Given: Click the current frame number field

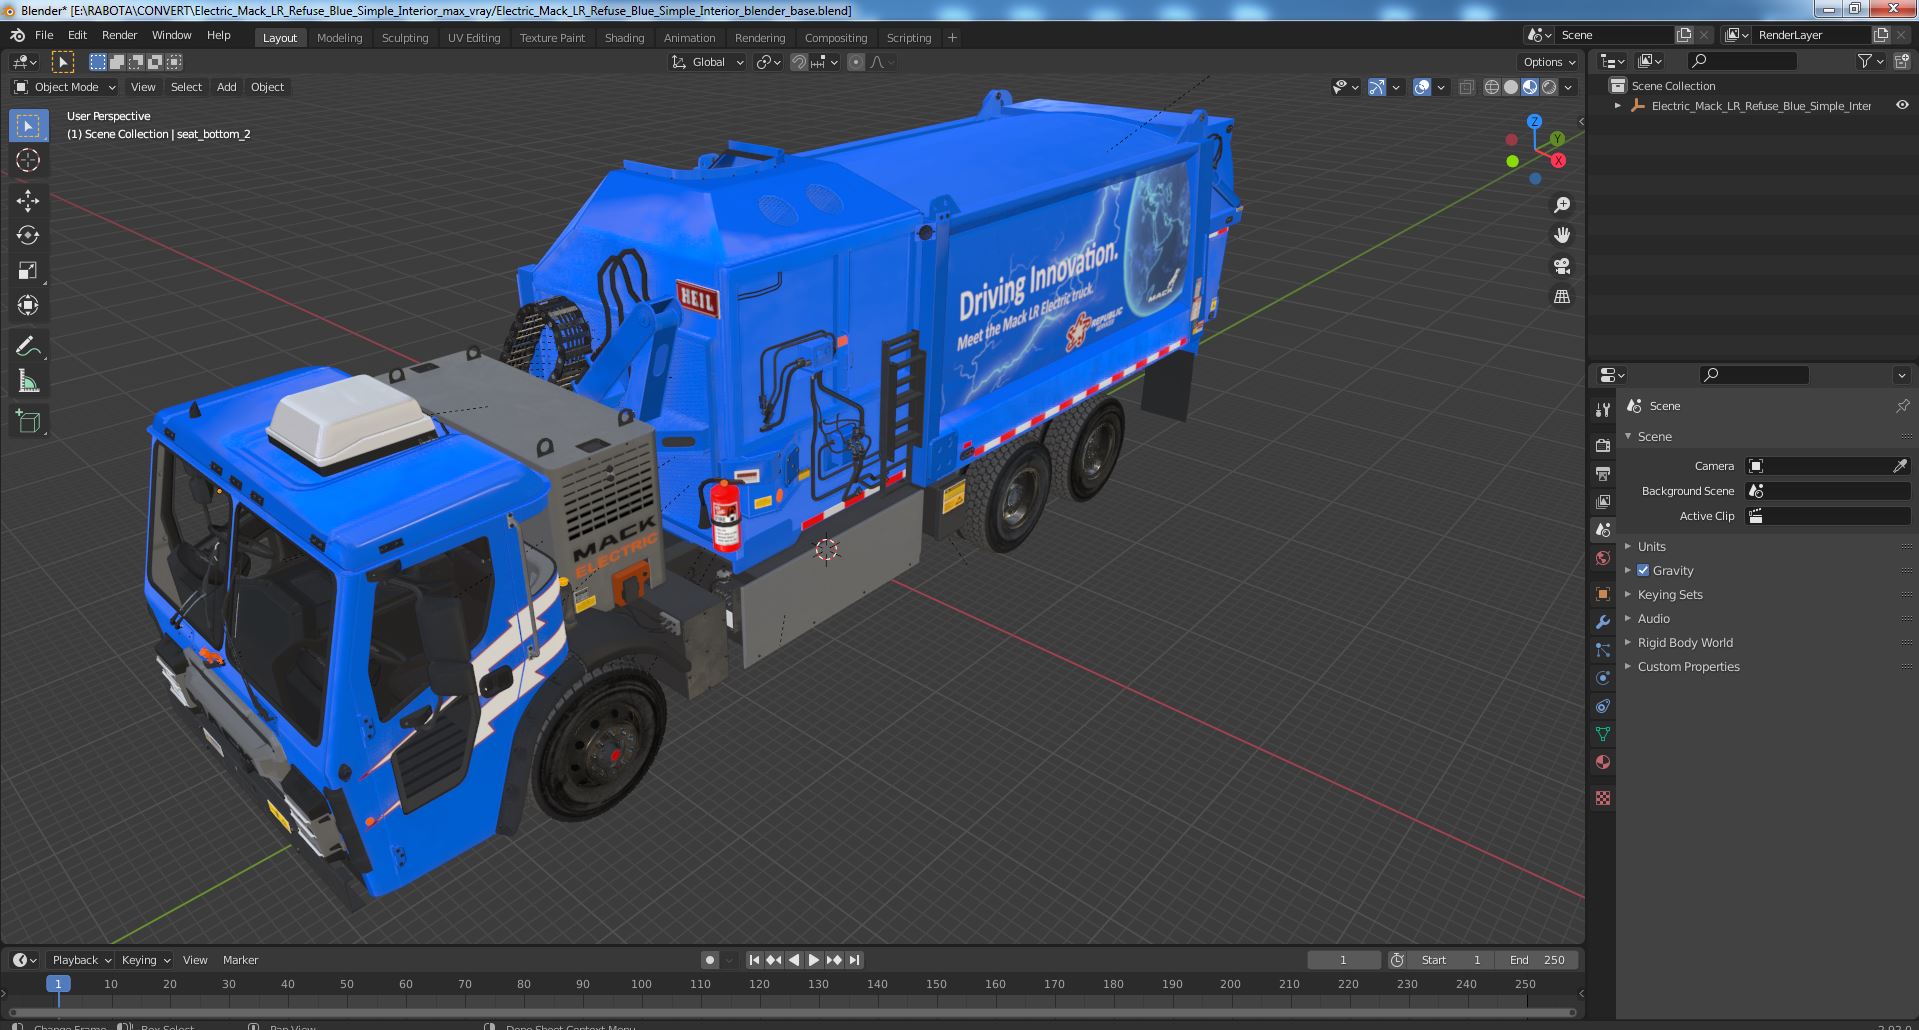Looking at the screenshot, I should (x=1343, y=960).
